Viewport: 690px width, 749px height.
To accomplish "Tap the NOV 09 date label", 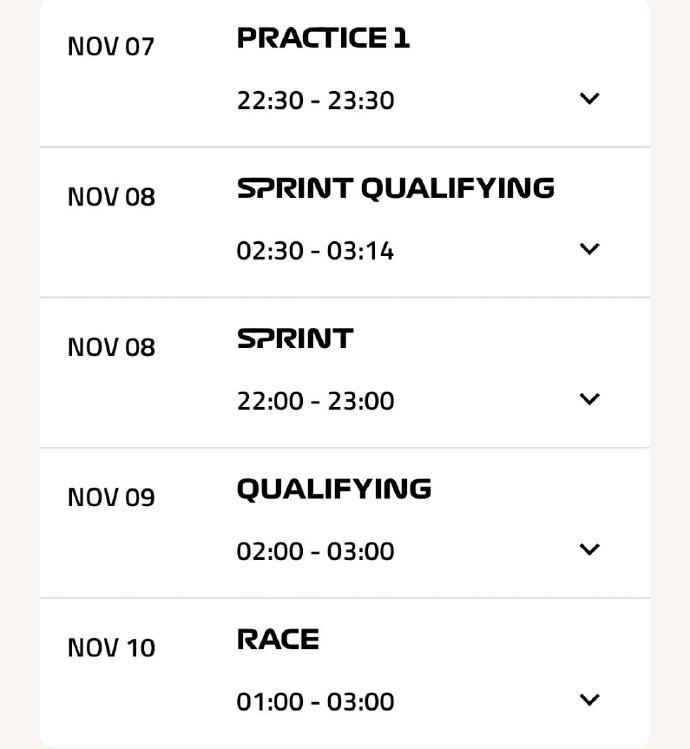I will point(111,497).
